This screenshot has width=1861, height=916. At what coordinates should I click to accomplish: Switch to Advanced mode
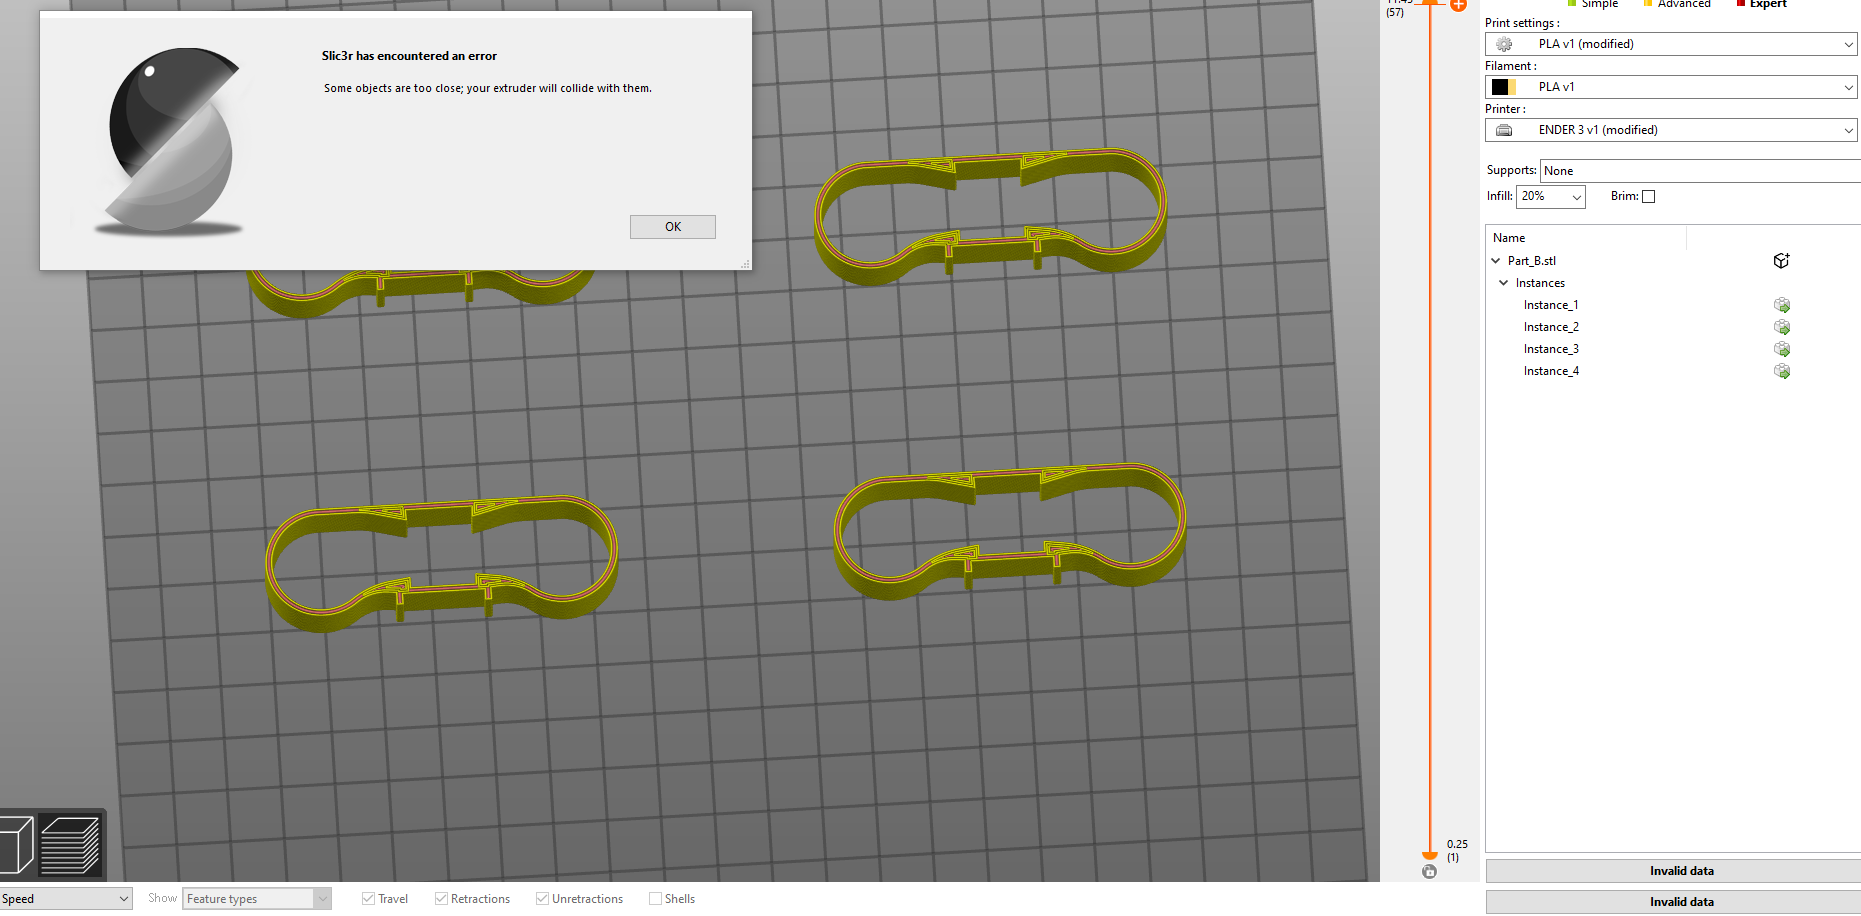(1677, 4)
